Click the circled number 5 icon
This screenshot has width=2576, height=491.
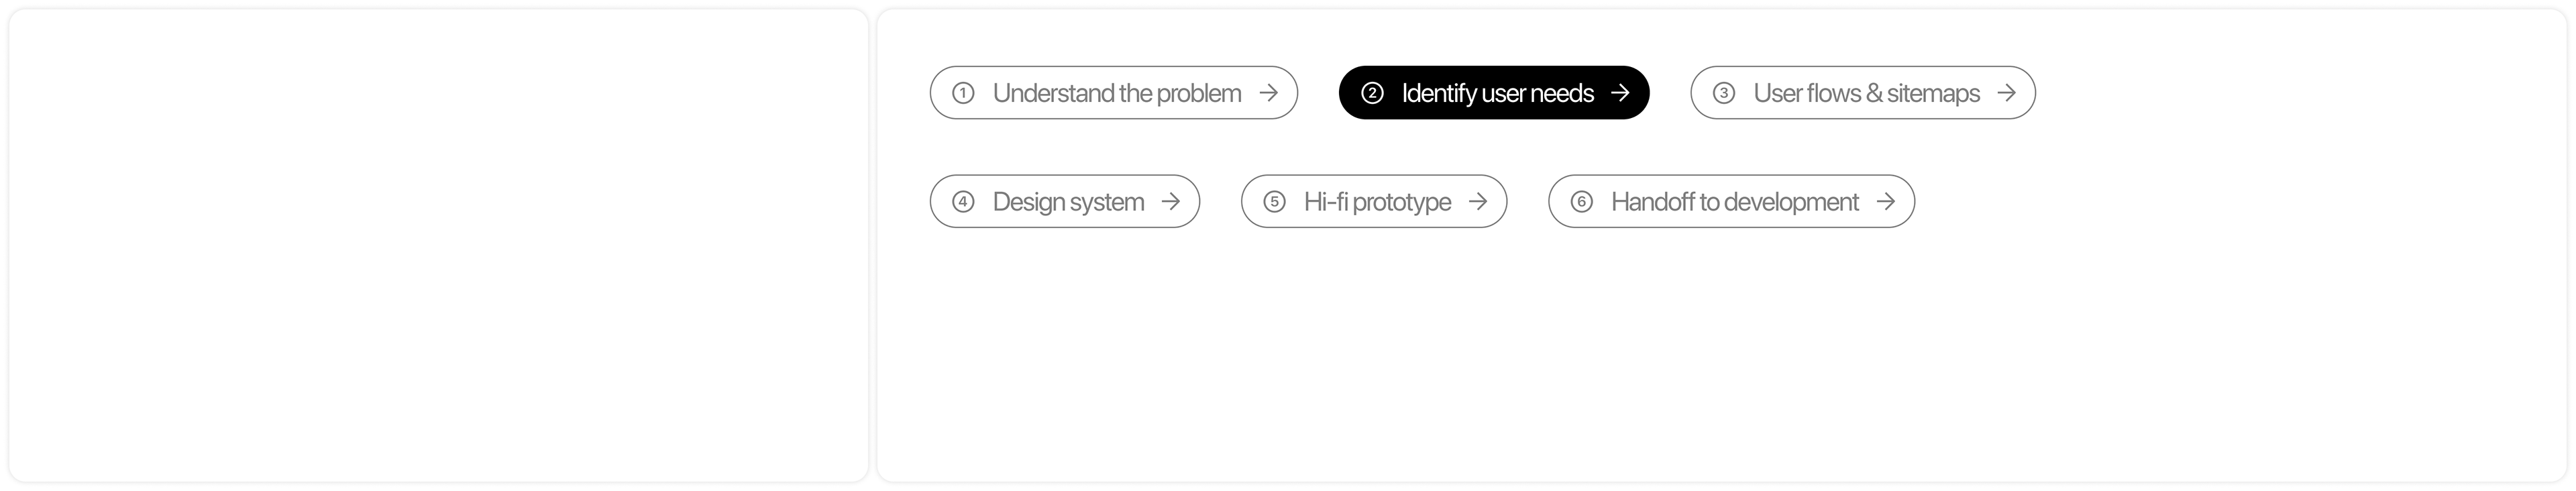[1274, 202]
